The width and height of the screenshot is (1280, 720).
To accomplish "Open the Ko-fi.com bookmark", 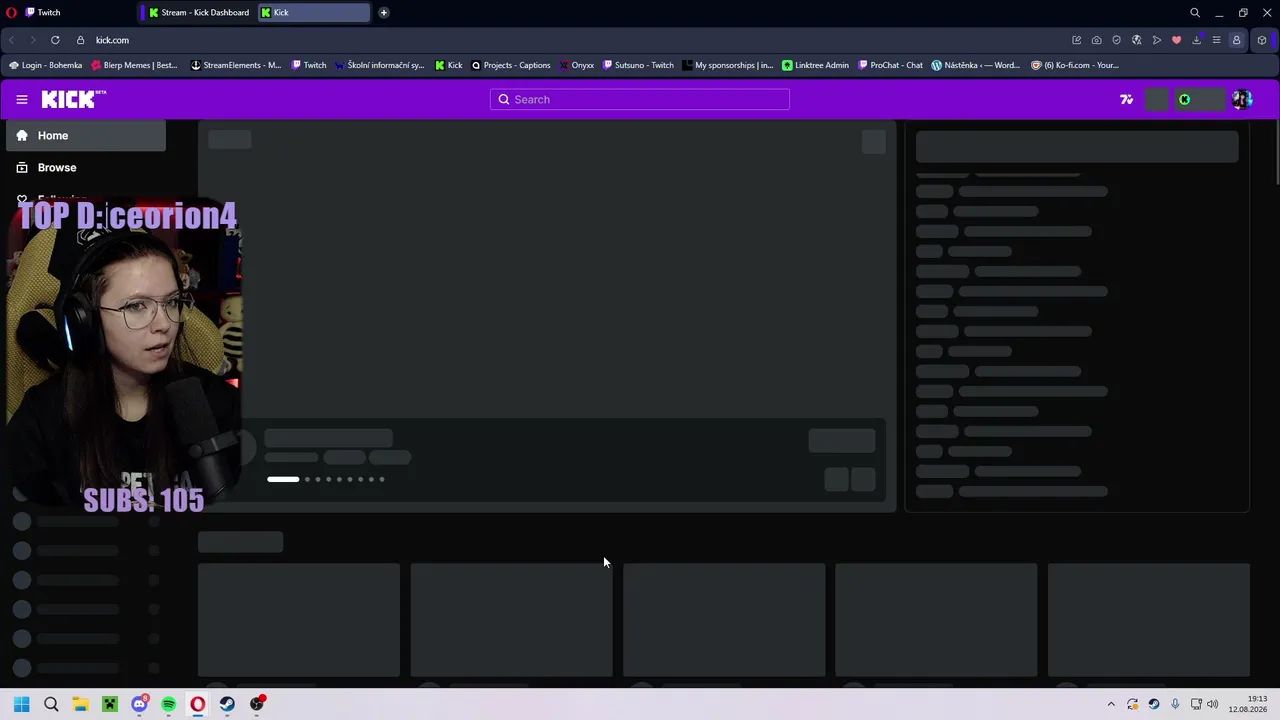I will (1075, 65).
